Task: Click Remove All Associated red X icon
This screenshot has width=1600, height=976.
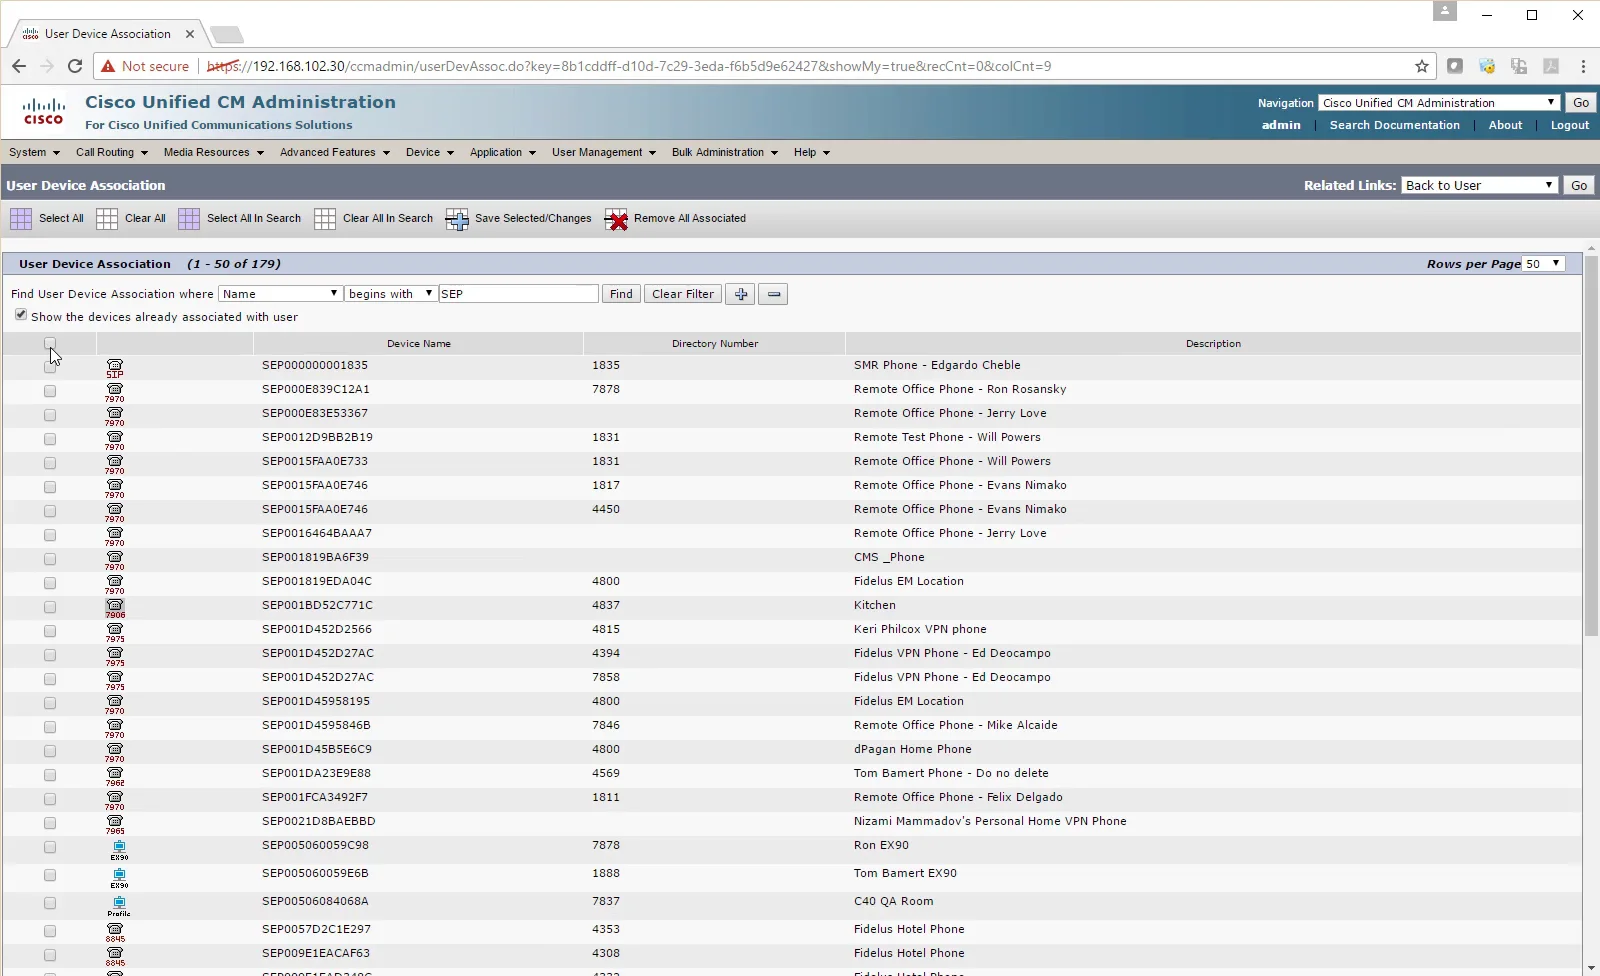Action: [x=617, y=219]
